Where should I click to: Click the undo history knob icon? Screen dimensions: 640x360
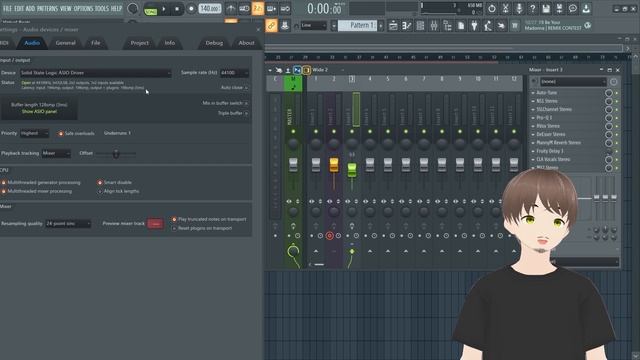[492, 9]
